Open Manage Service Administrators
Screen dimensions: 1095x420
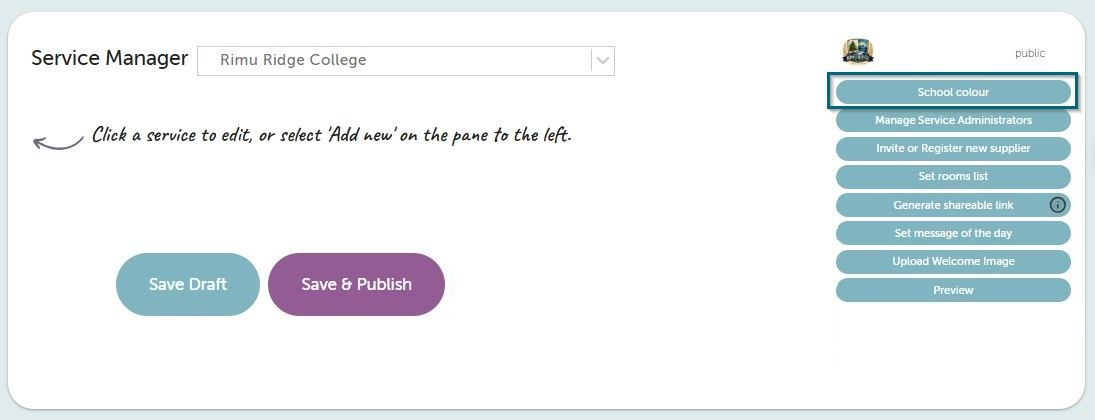point(953,120)
